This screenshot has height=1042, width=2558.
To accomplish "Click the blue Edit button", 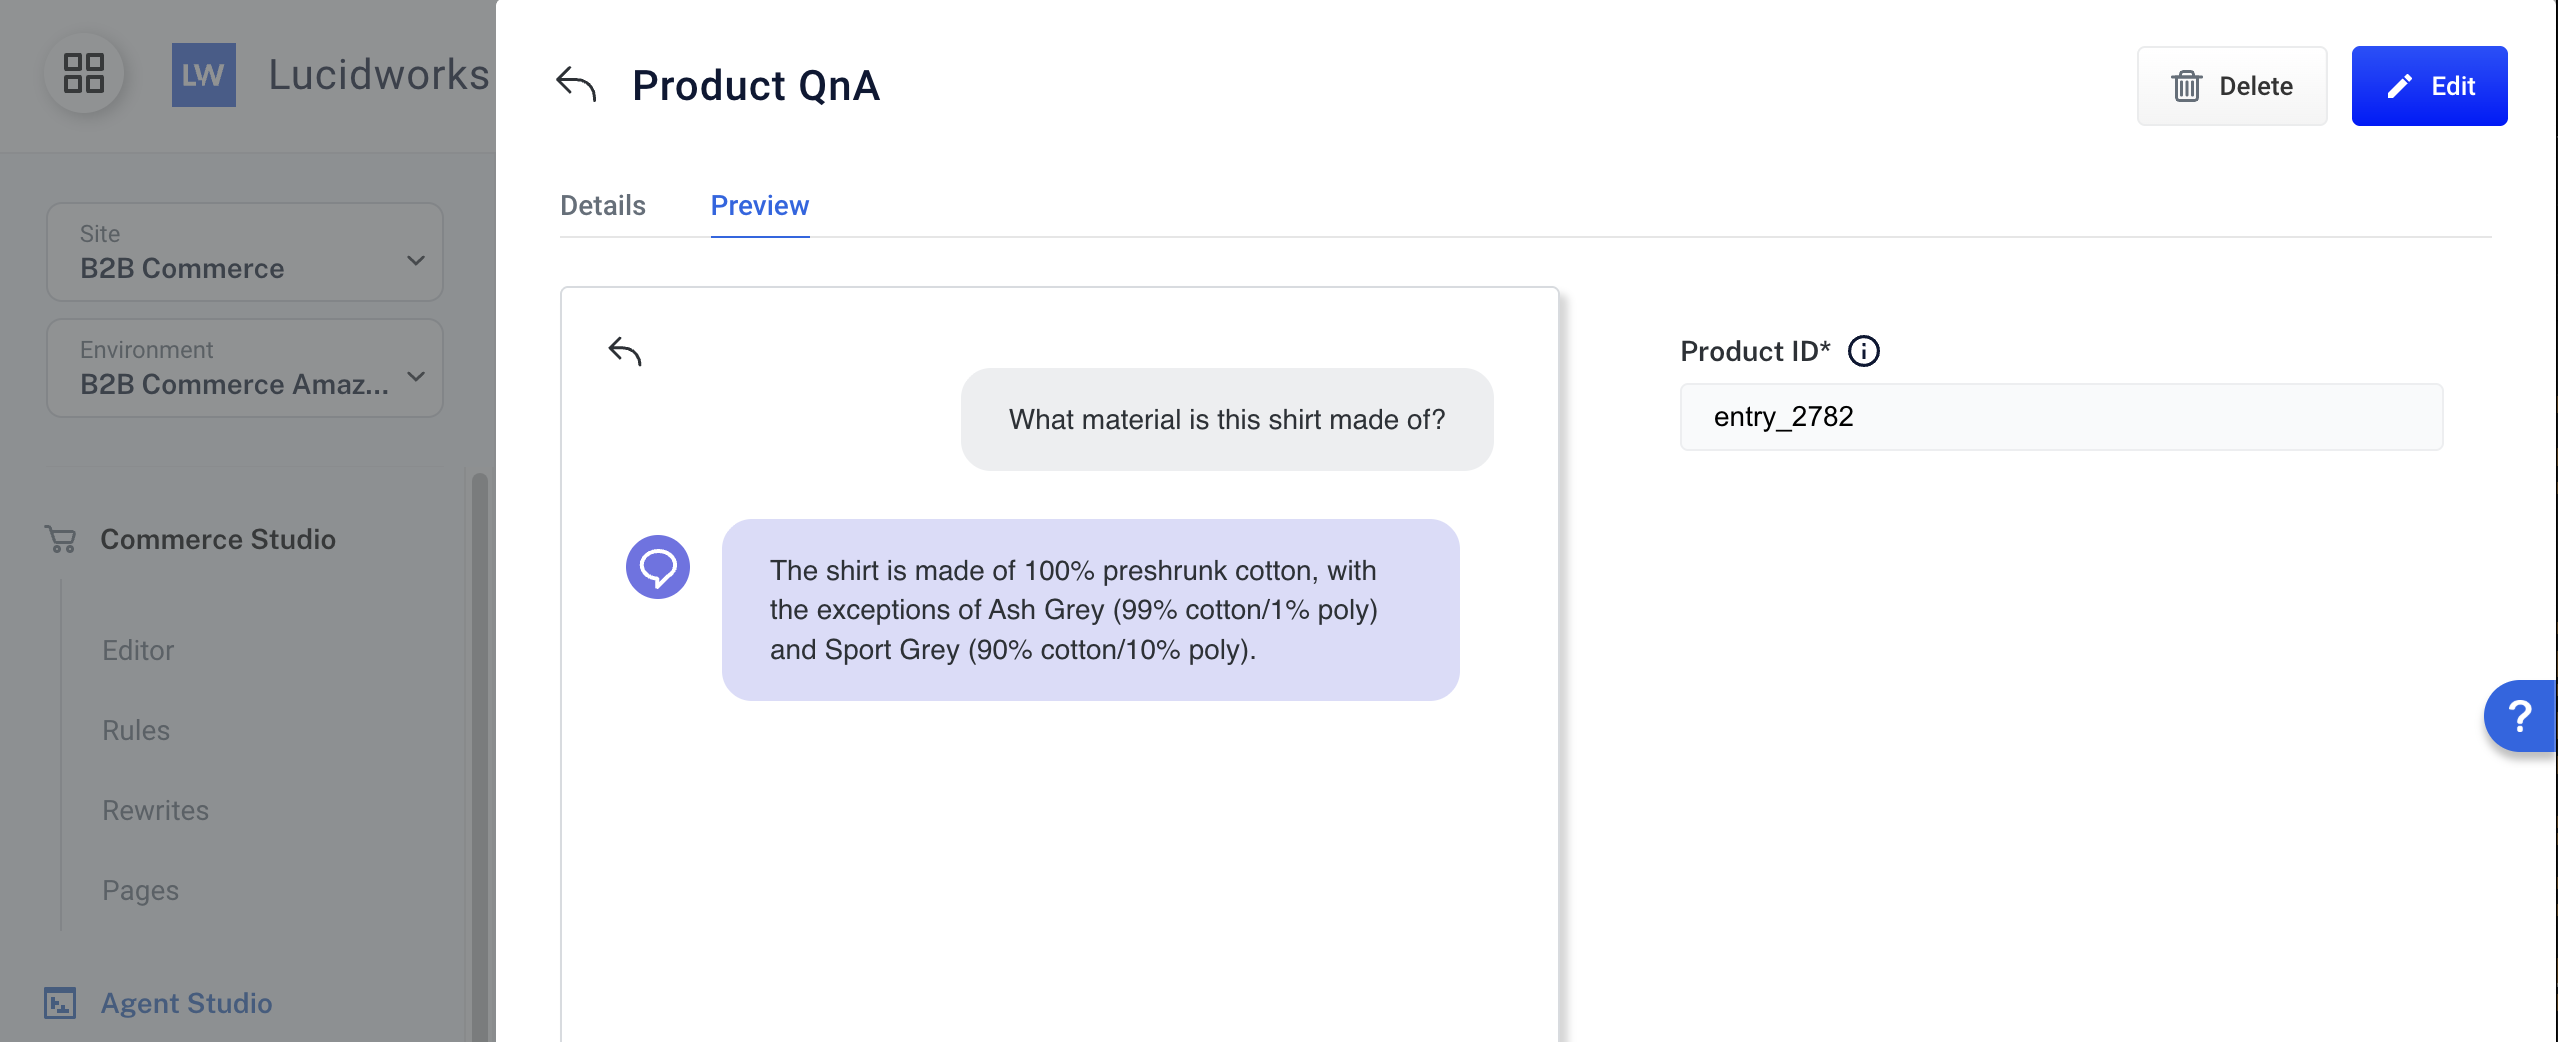I will tap(2429, 86).
